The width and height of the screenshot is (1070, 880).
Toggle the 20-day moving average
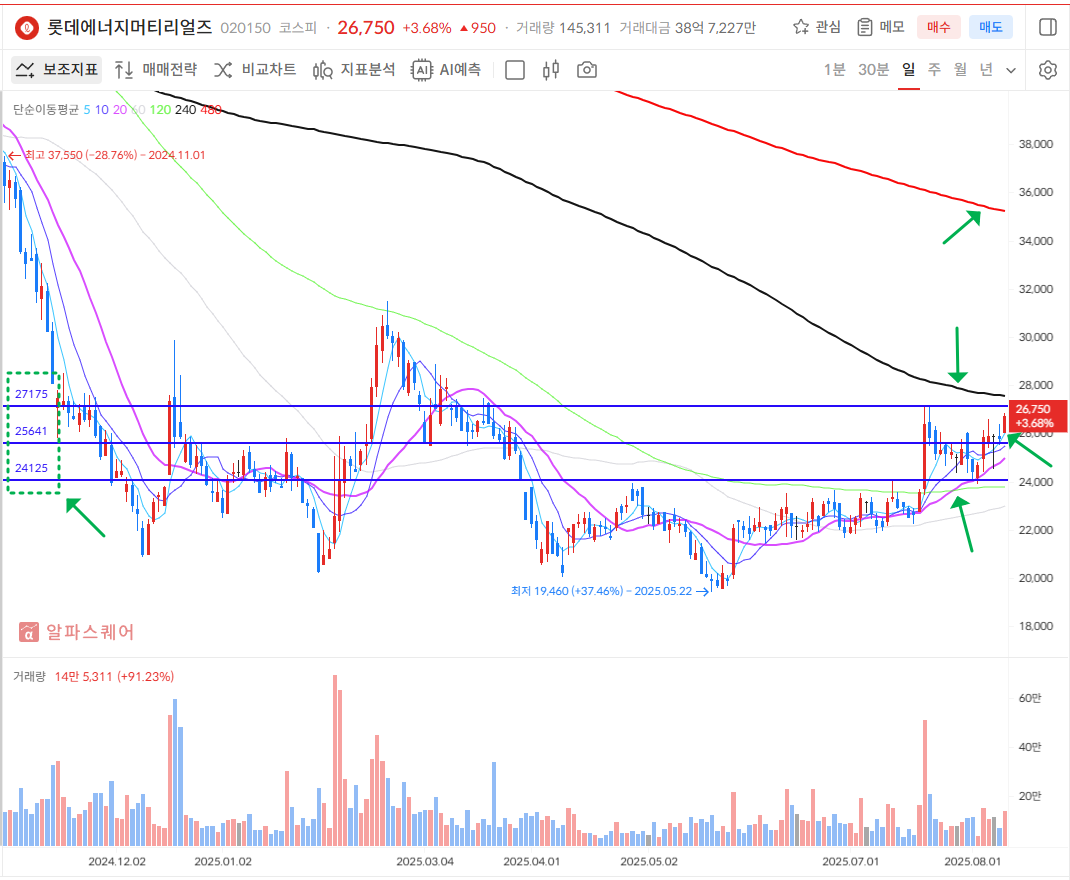[x=120, y=110]
